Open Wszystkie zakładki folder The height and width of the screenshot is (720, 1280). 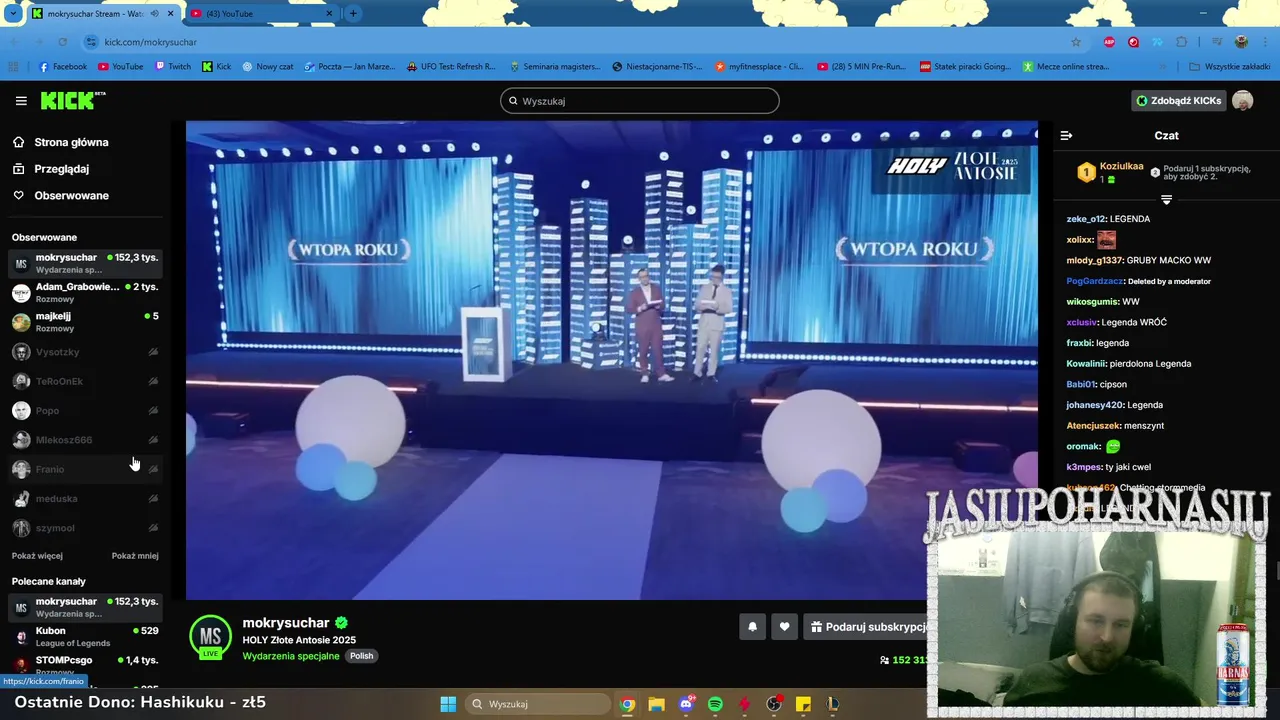point(1230,67)
